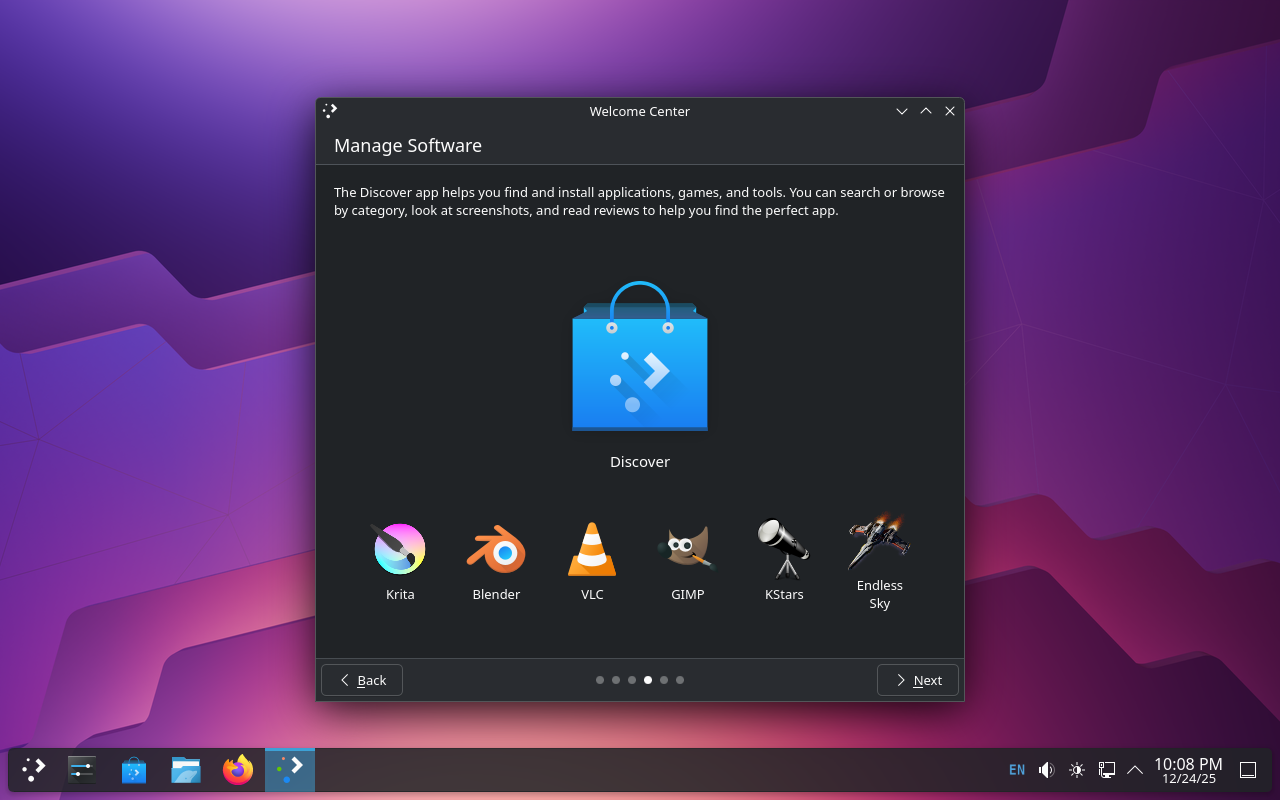Open the Dolphin file manager in taskbar
The image size is (1280, 800).
186,770
